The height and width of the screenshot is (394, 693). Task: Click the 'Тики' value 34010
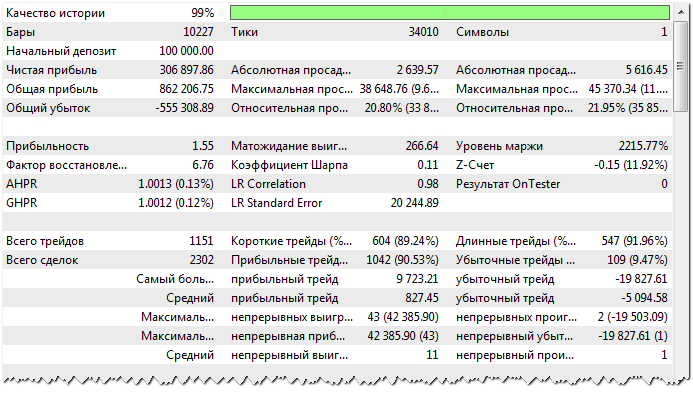[x=423, y=32]
